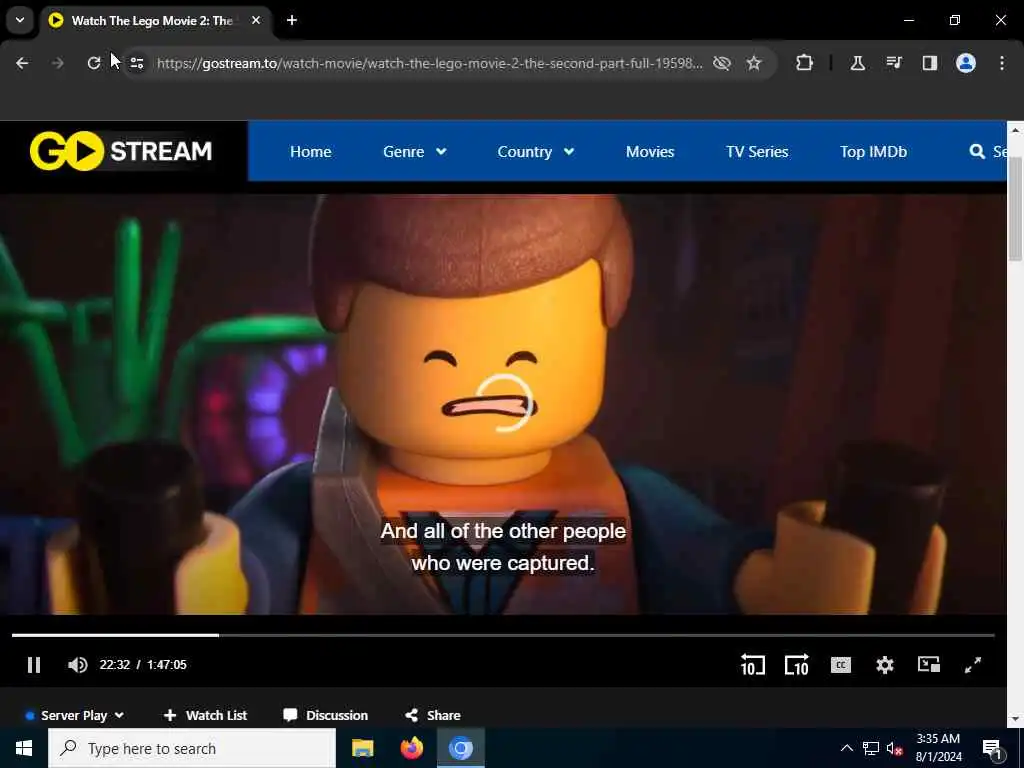Open a new browser tab
Viewport: 1024px width, 768px height.
[292, 20]
